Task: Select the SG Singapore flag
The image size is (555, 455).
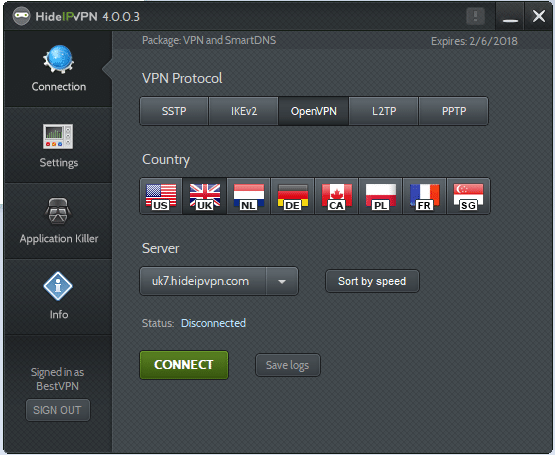Action: (x=468, y=196)
